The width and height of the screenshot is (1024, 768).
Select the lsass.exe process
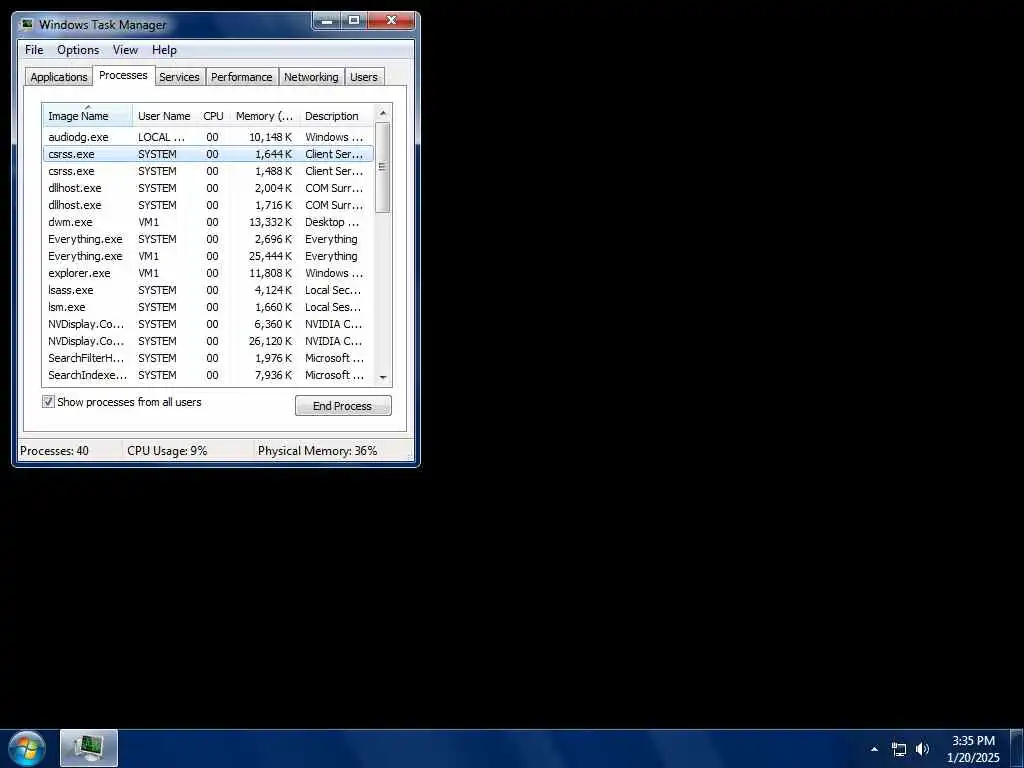coord(208,290)
